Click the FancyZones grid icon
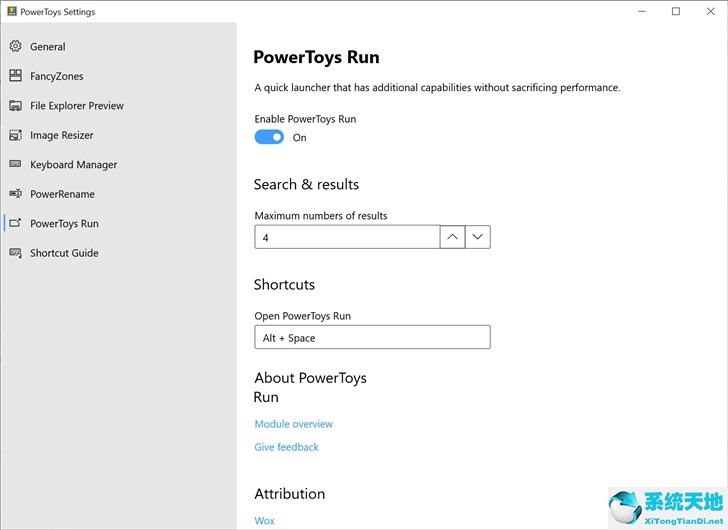The image size is (728, 530). (15, 76)
